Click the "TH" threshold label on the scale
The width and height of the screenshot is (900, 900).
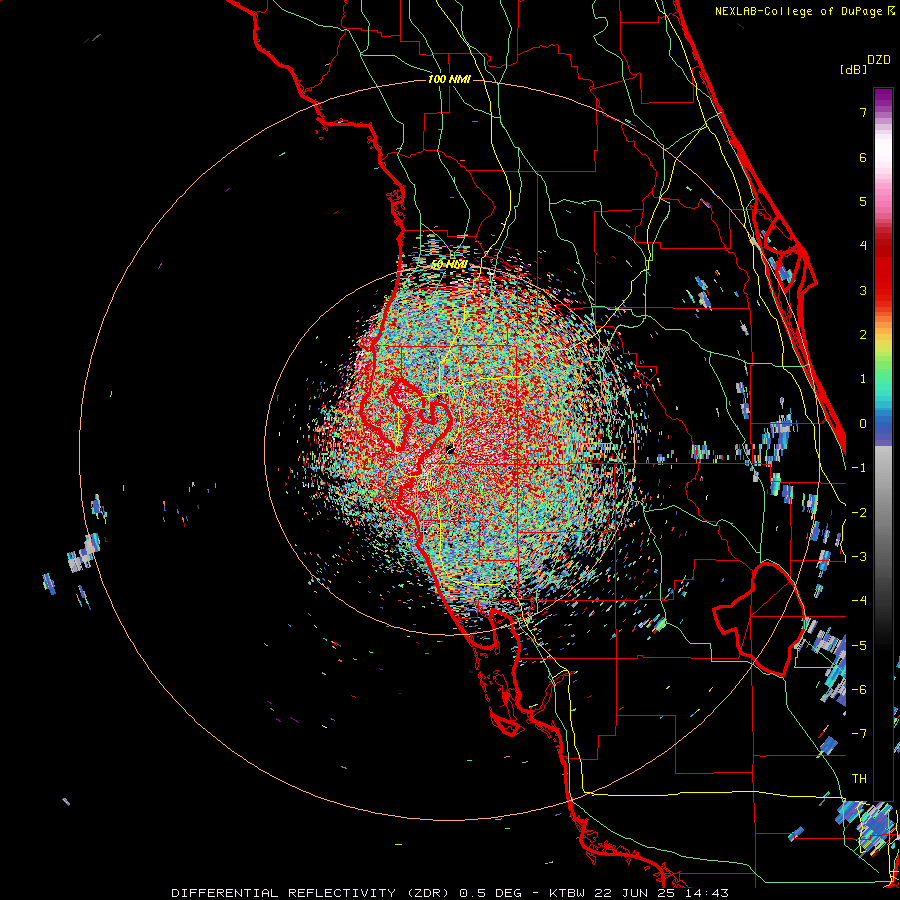[859, 779]
